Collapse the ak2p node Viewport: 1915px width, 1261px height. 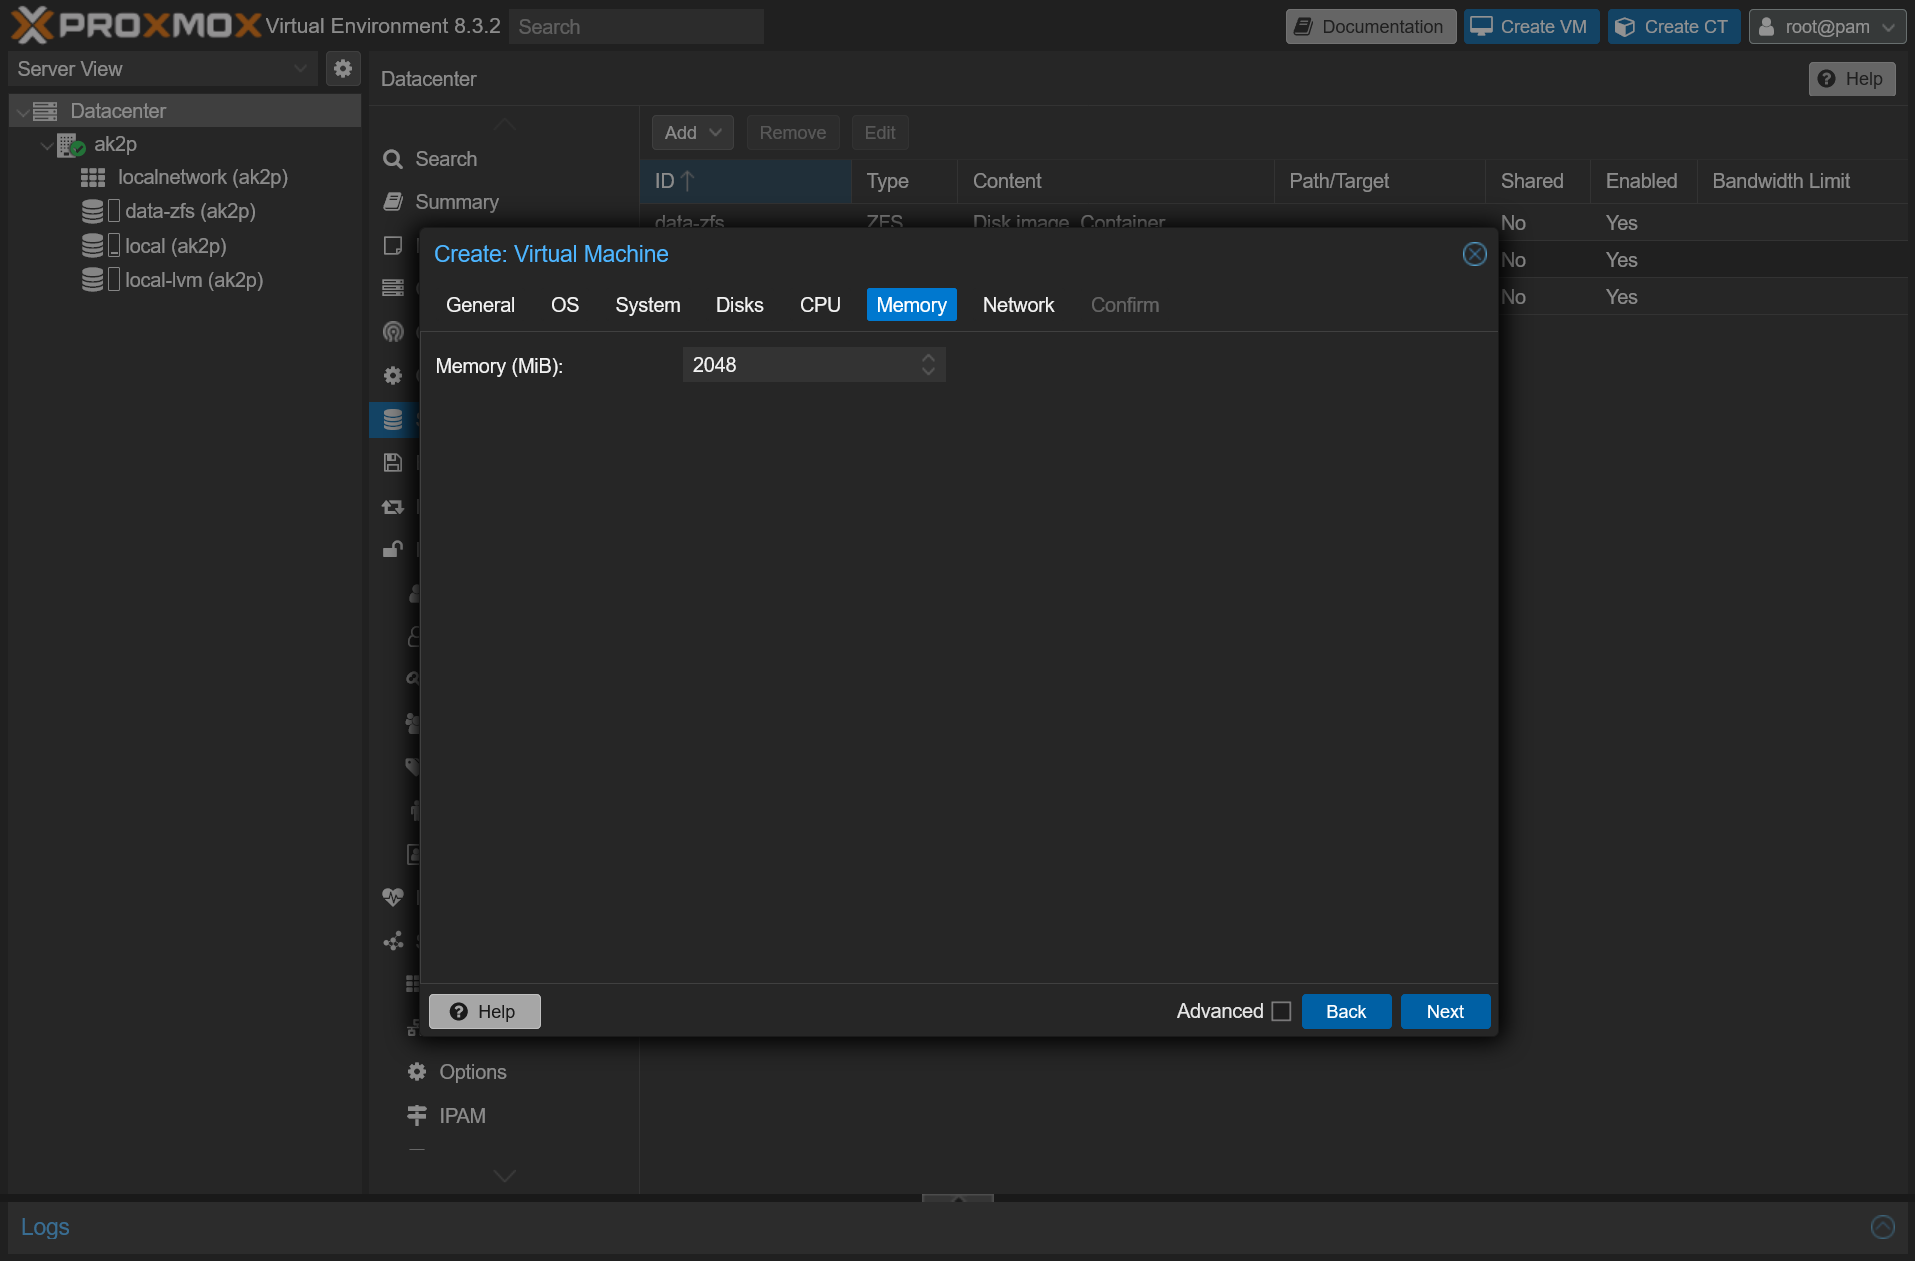pos(46,146)
